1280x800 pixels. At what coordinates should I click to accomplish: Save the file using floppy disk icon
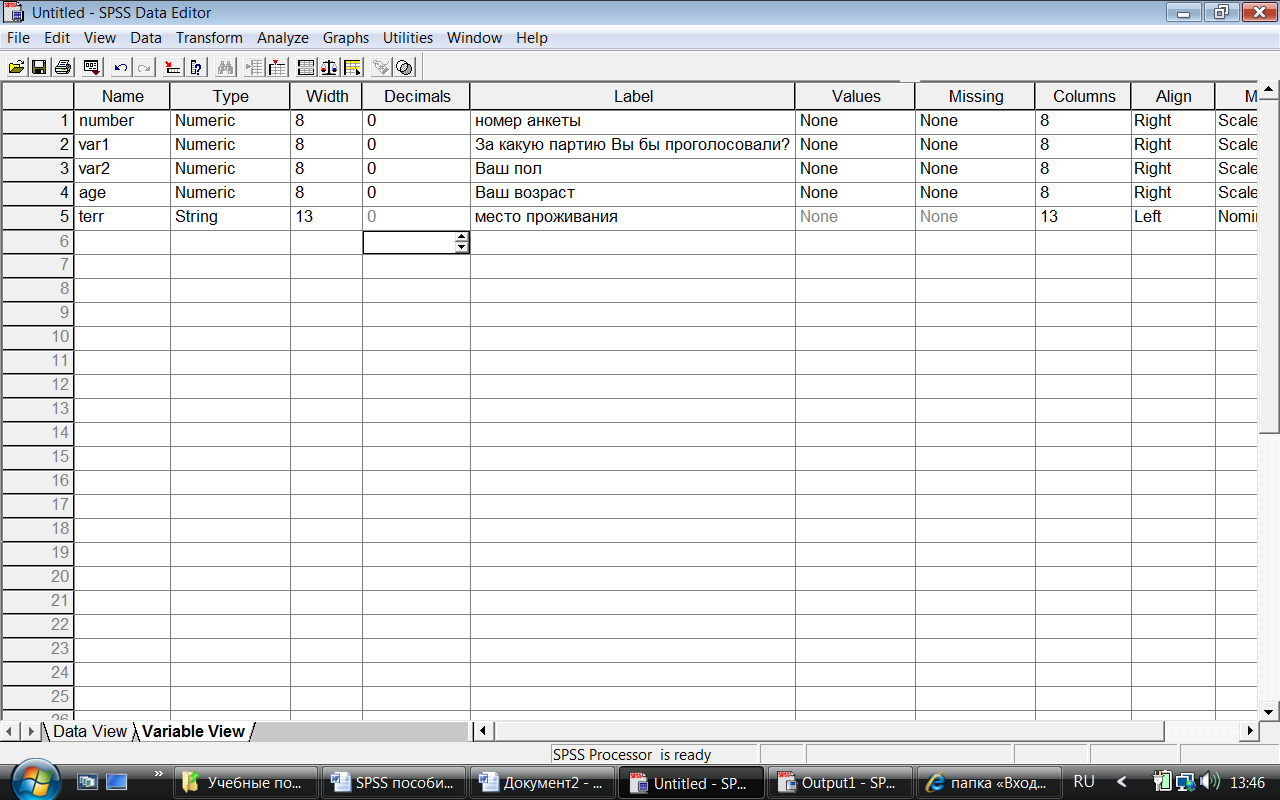pos(39,68)
